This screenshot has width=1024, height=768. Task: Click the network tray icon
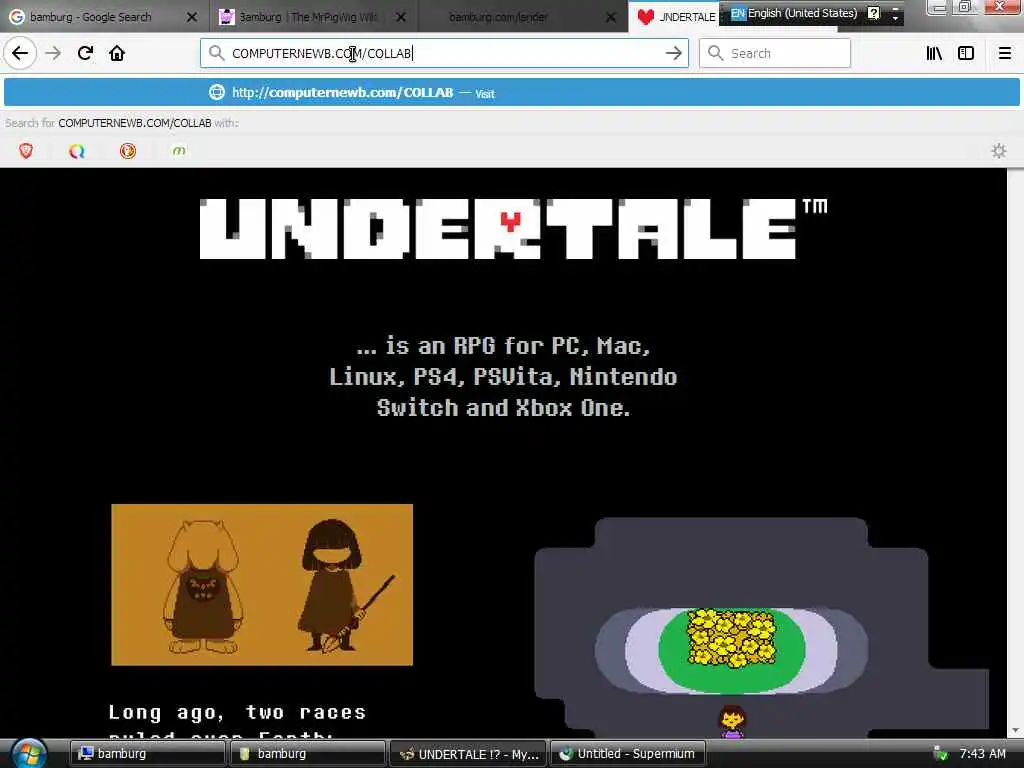pyautogui.click(x=940, y=754)
